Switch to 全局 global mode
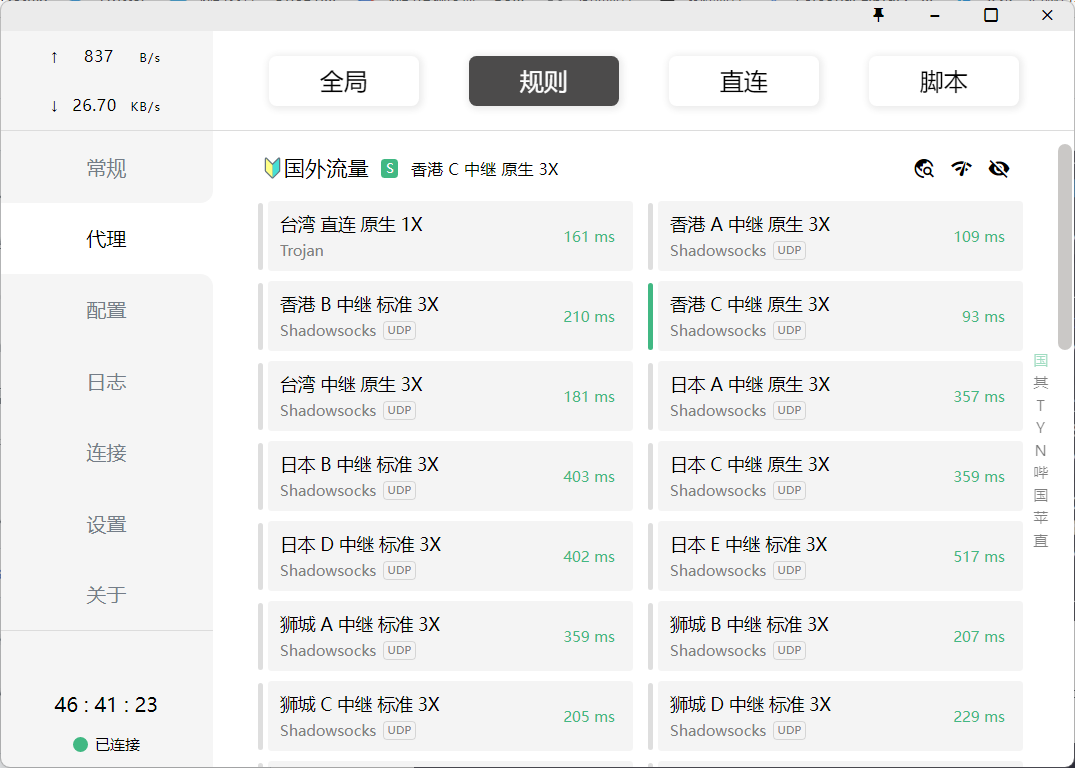Image resolution: width=1075 pixels, height=768 pixels. pyautogui.click(x=343, y=81)
